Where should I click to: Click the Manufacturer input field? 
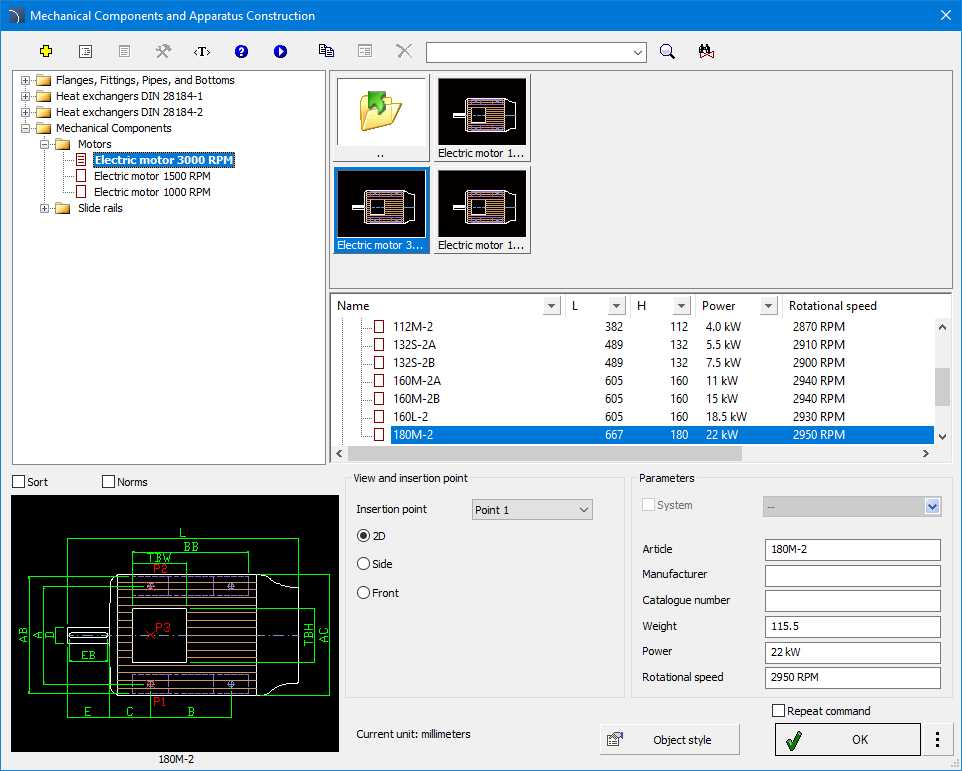(852, 575)
